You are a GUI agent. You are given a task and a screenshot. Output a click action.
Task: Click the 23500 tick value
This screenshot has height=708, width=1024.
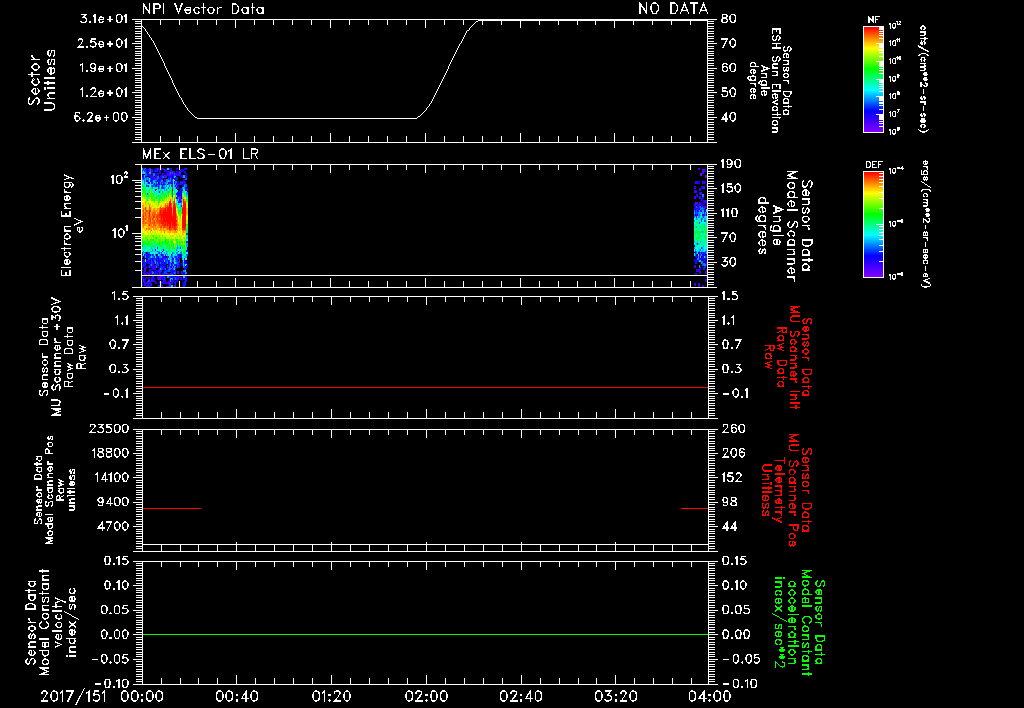pos(110,429)
